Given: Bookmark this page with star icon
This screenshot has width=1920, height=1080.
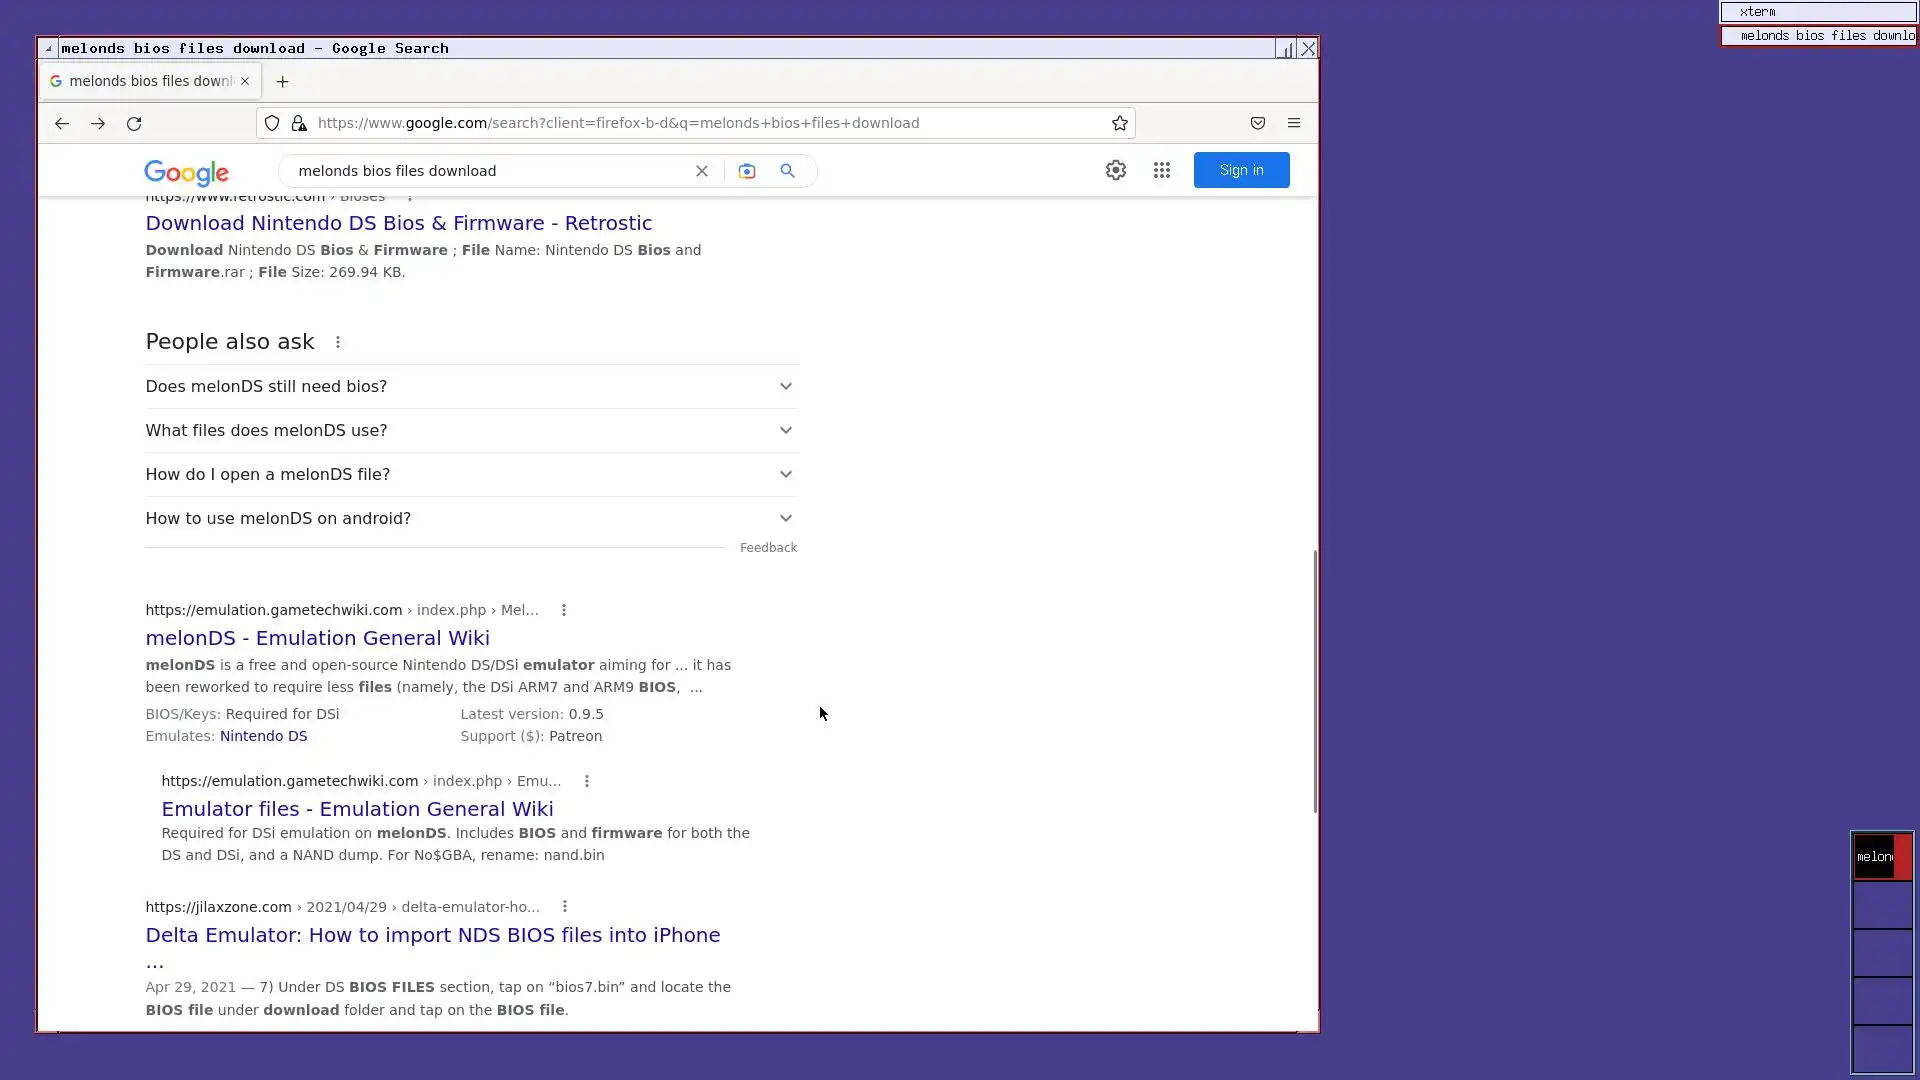Looking at the screenshot, I should point(1119,123).
